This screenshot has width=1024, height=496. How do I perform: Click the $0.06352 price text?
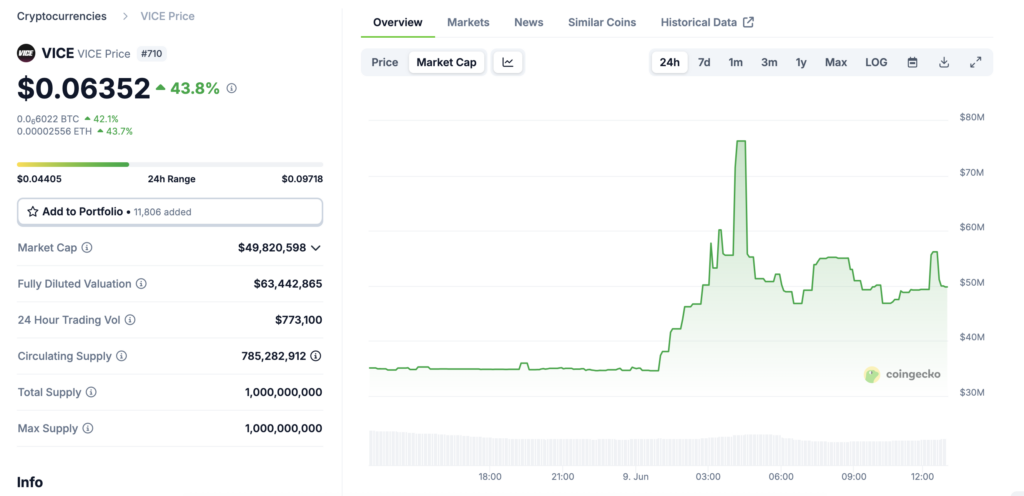point(84,89)
